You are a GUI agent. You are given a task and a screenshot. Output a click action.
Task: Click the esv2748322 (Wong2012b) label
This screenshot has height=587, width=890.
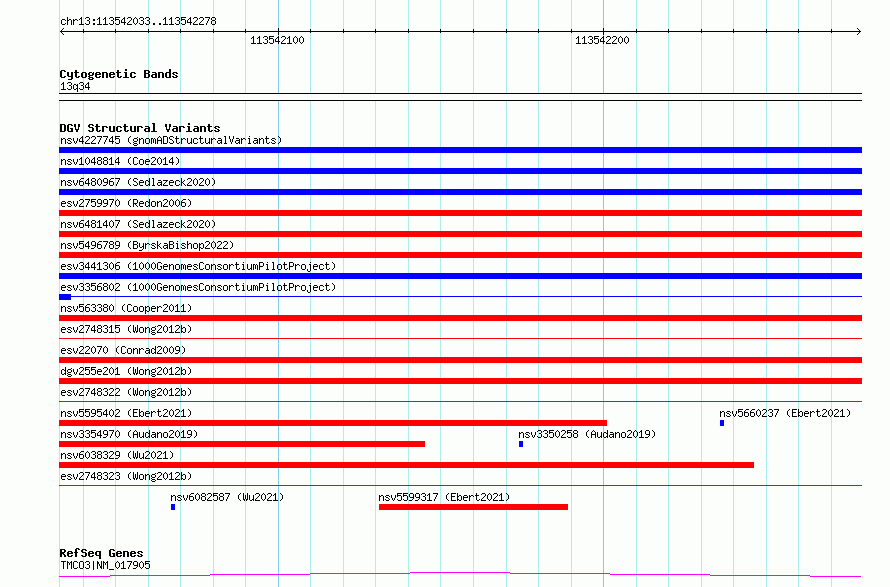tap(126, 392)
